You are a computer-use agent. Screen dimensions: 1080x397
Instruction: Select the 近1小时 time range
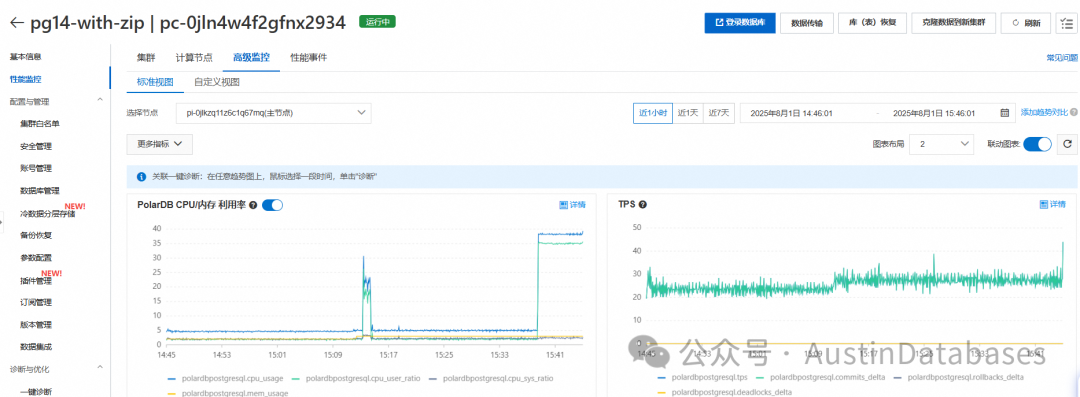[x=653, y=113]
